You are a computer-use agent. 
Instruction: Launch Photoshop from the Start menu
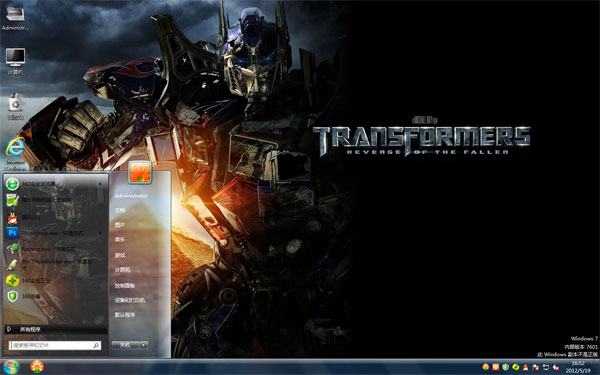(54, 233)
